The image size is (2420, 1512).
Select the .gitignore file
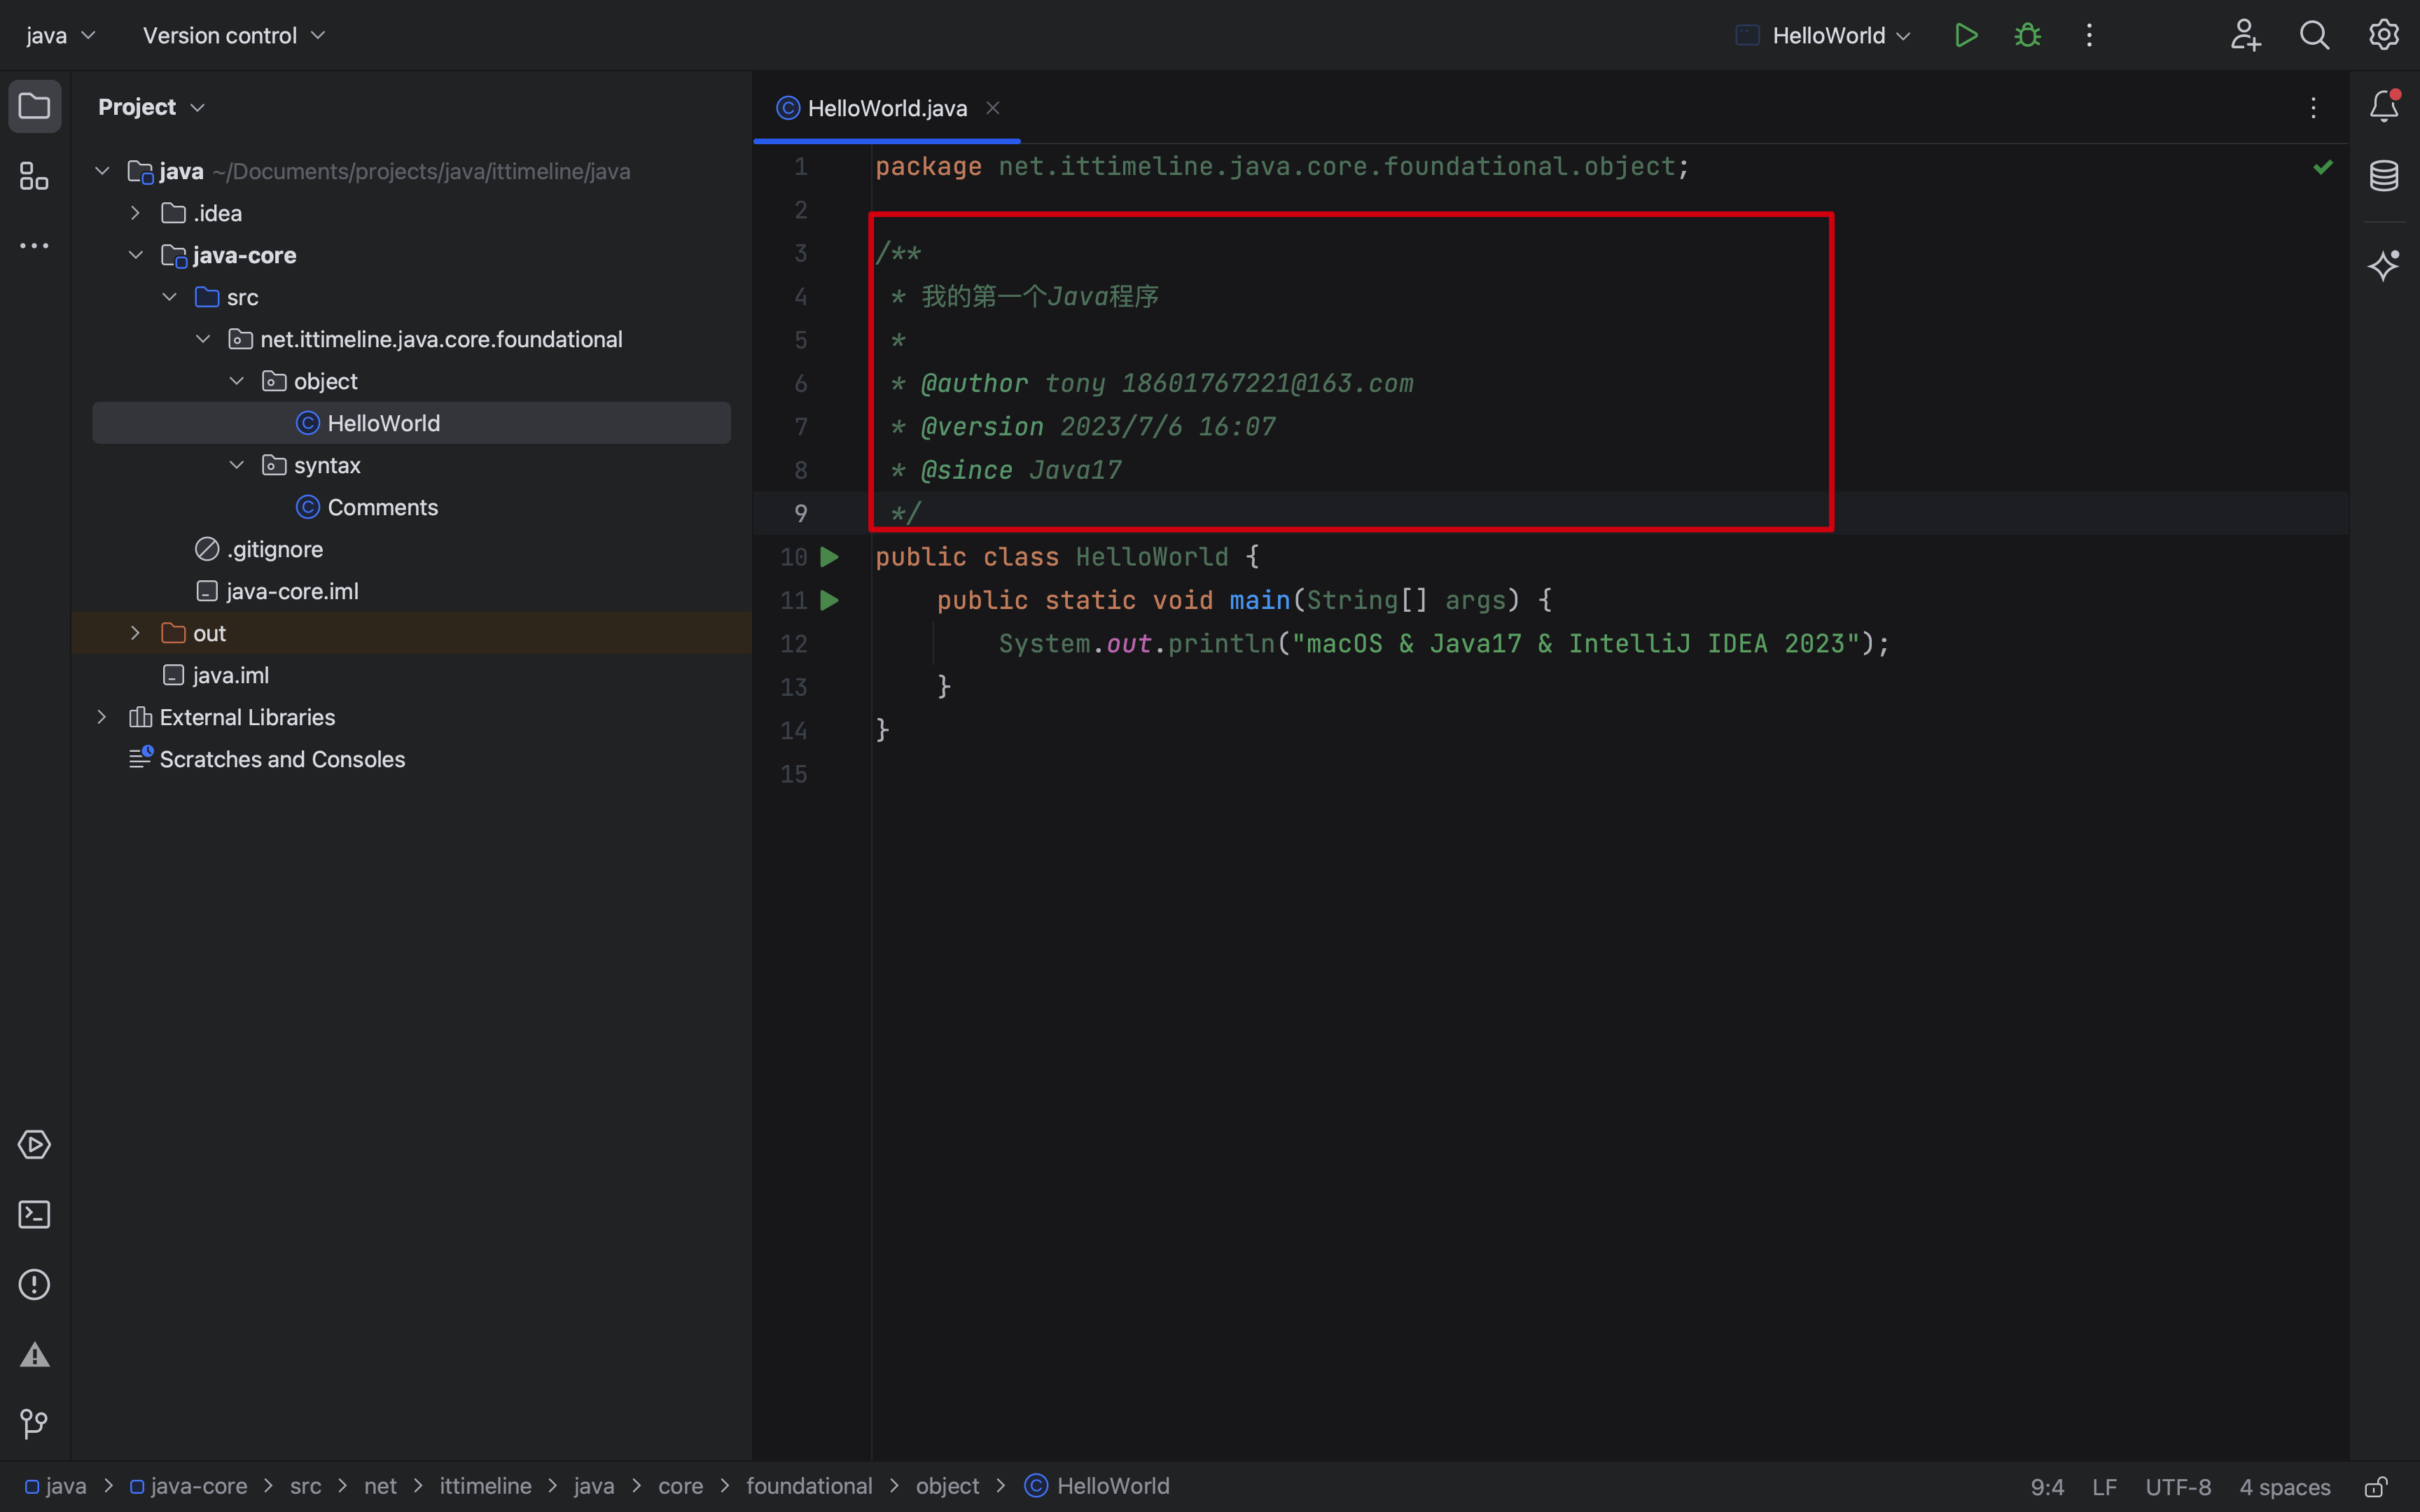(x=259, y=549)
